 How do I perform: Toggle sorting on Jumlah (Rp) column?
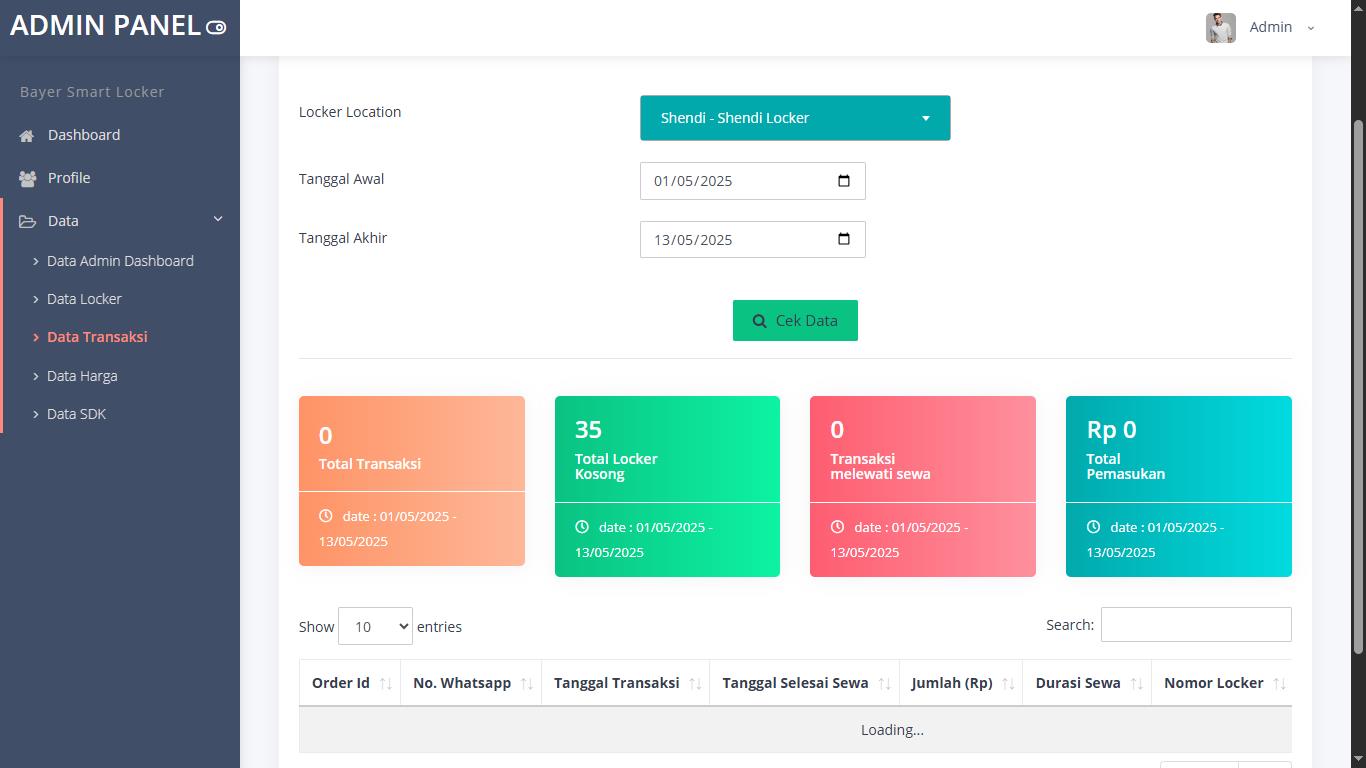(1007, 683)
